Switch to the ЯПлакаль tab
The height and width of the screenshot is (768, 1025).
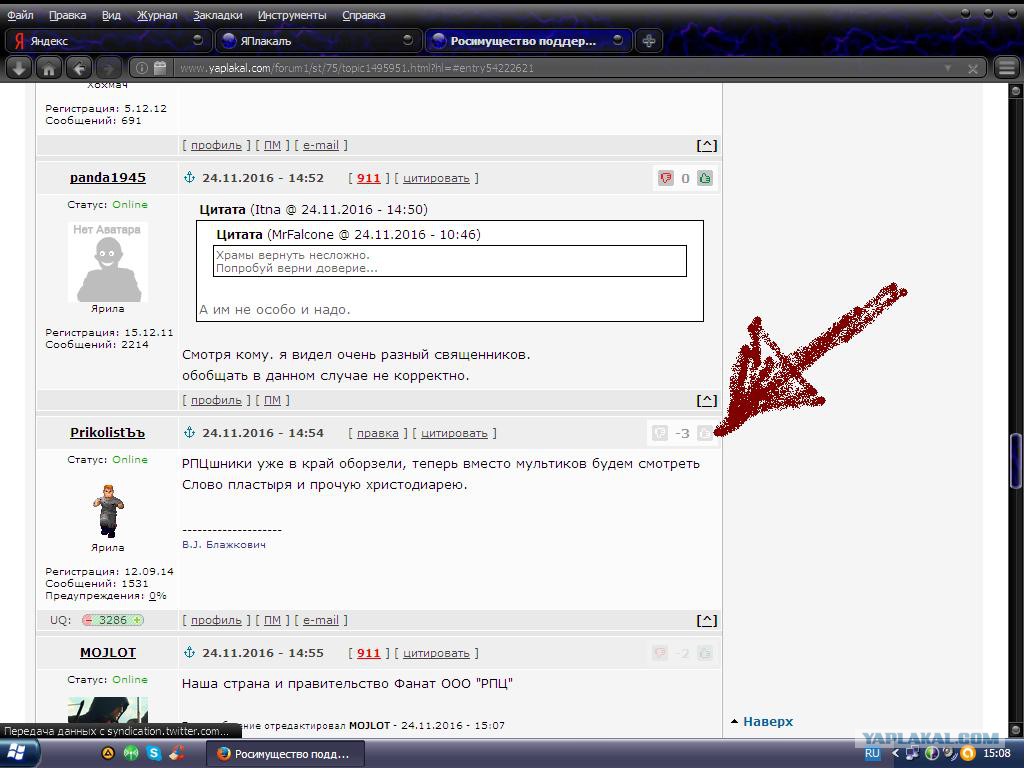318,41
